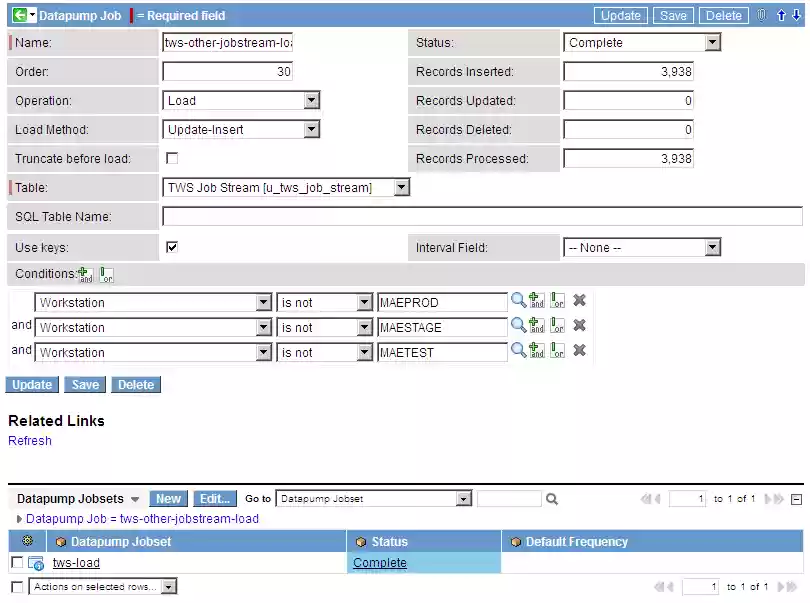Screen dimensions: 810x603
Task: Click the reference icon next to tws-load row
Action: point(35,562)
